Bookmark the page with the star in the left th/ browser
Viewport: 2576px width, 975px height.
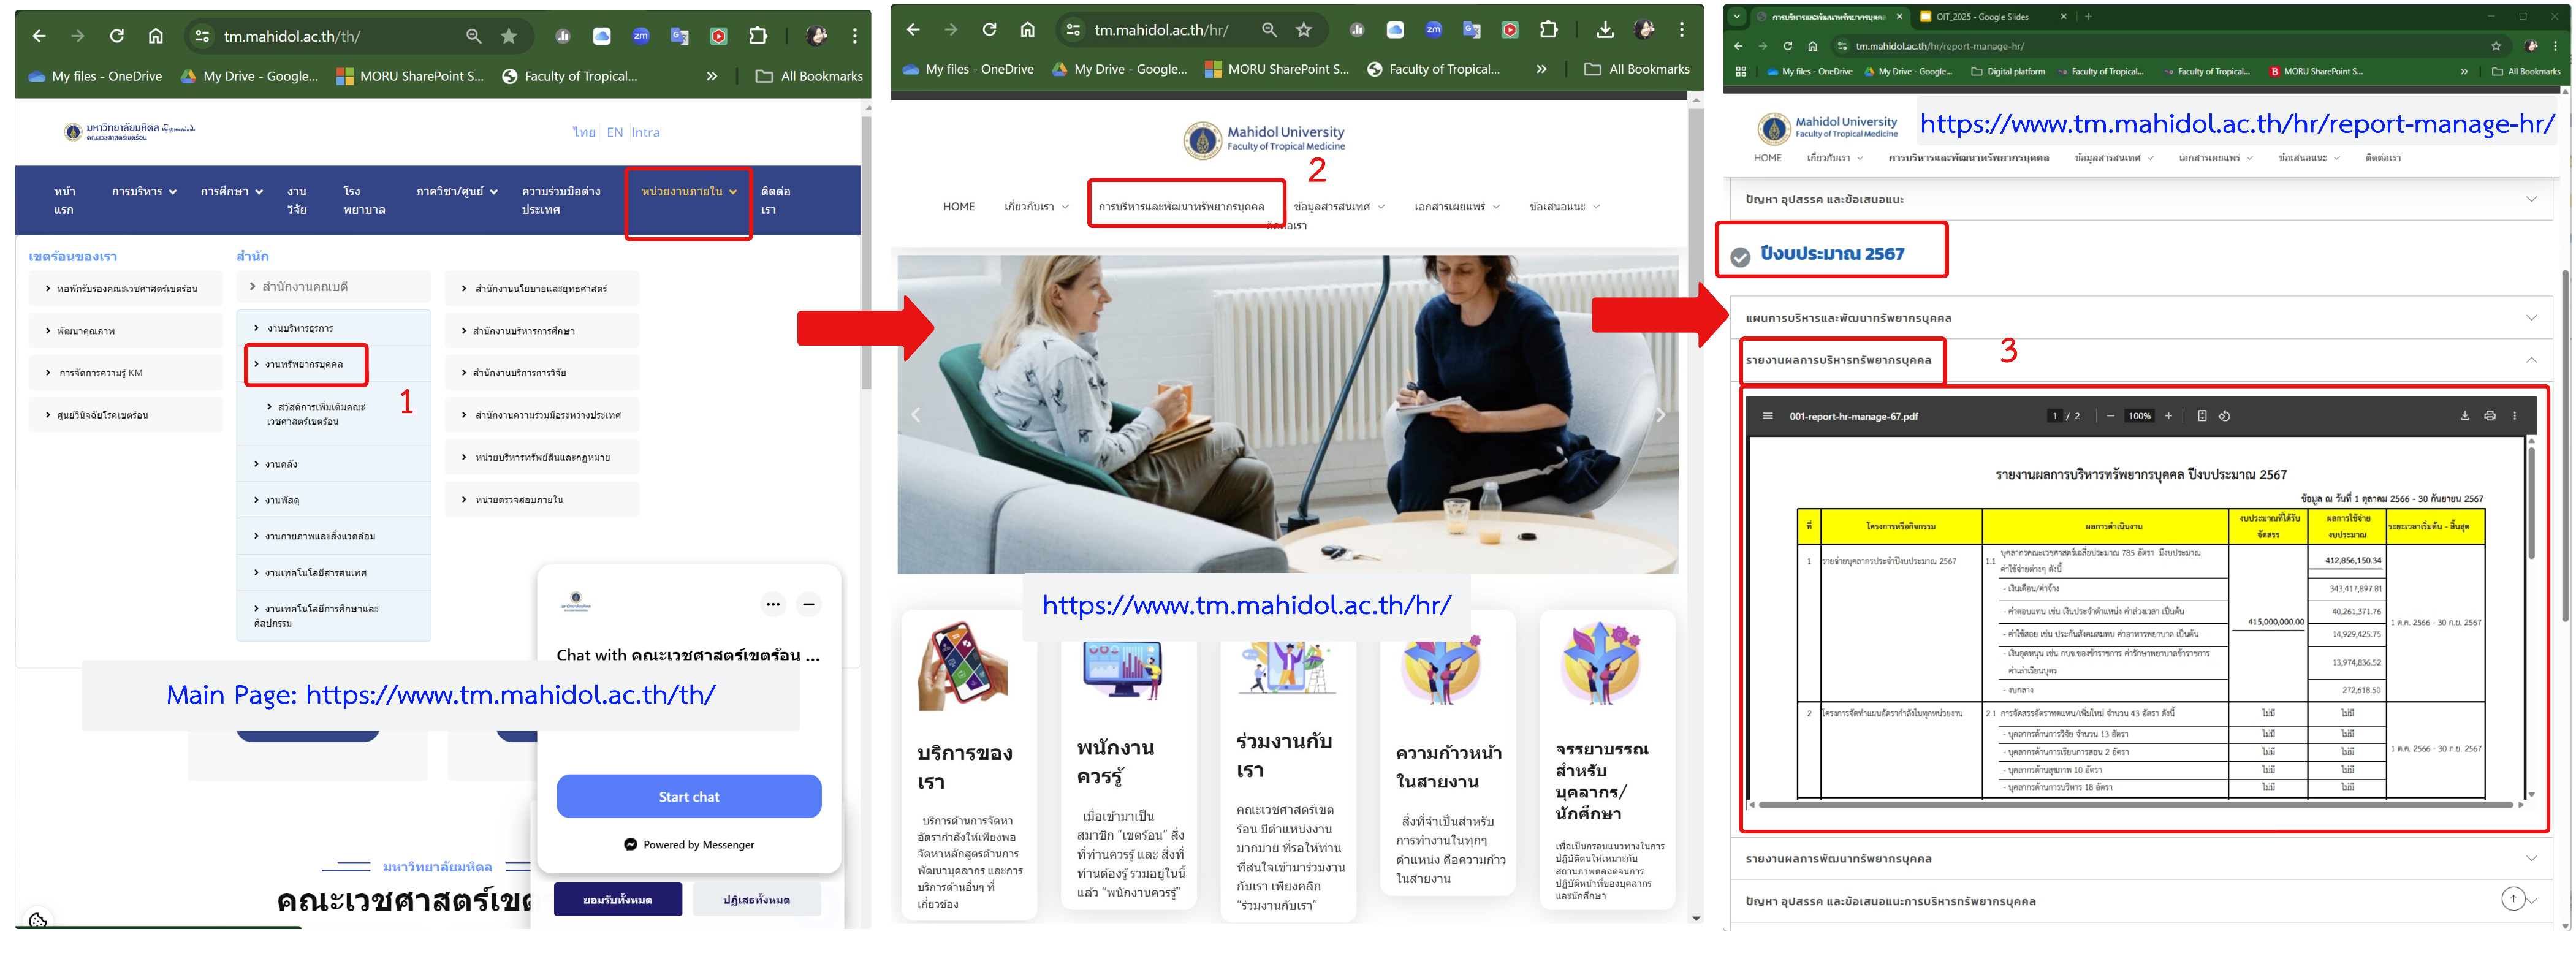(x=509, y=36)
